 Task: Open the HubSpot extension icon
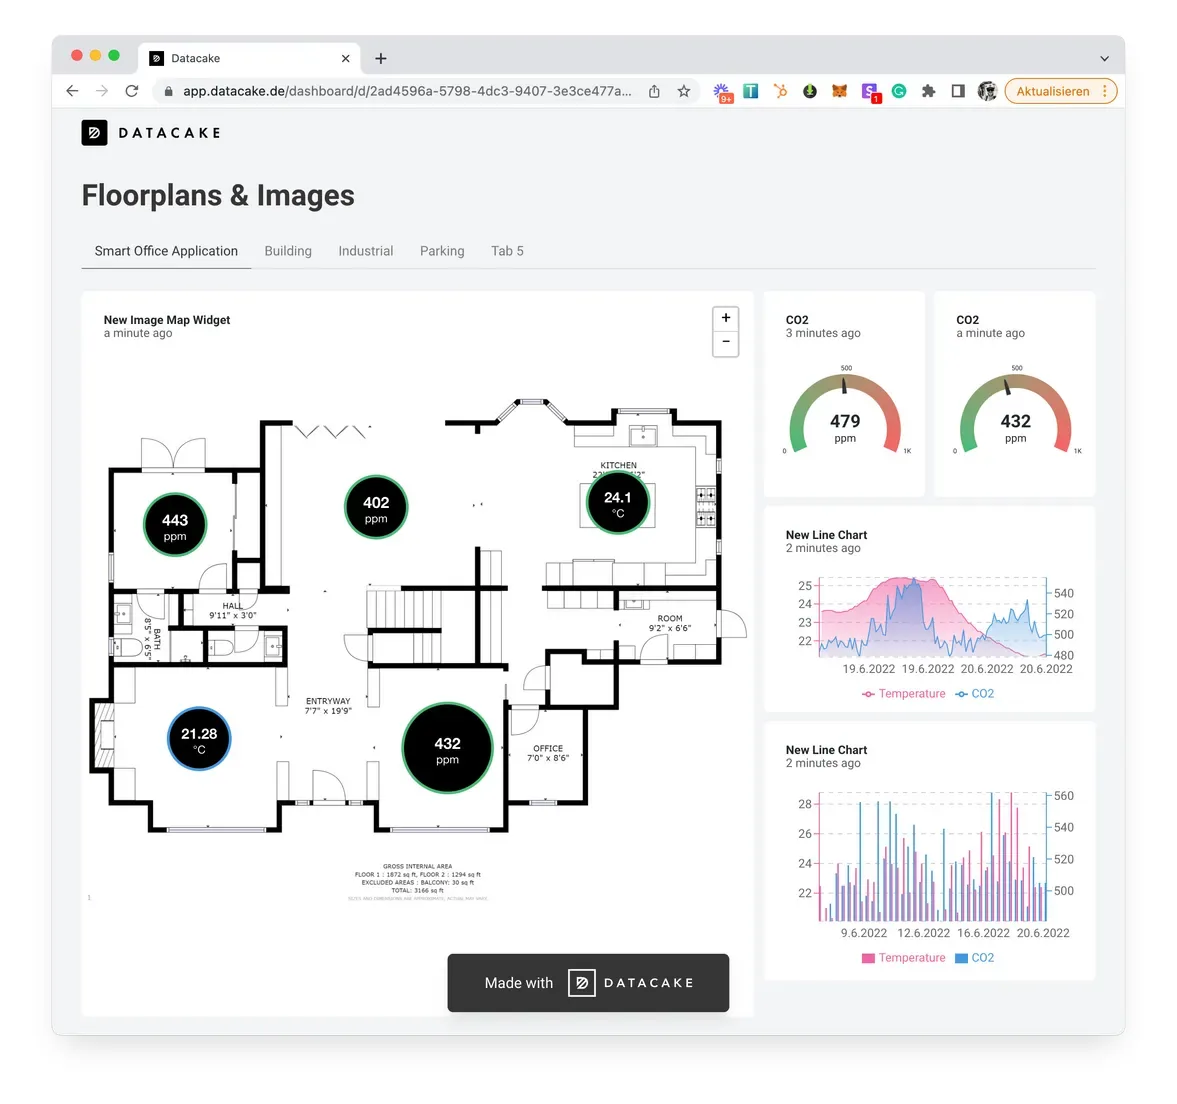(781, 91)
